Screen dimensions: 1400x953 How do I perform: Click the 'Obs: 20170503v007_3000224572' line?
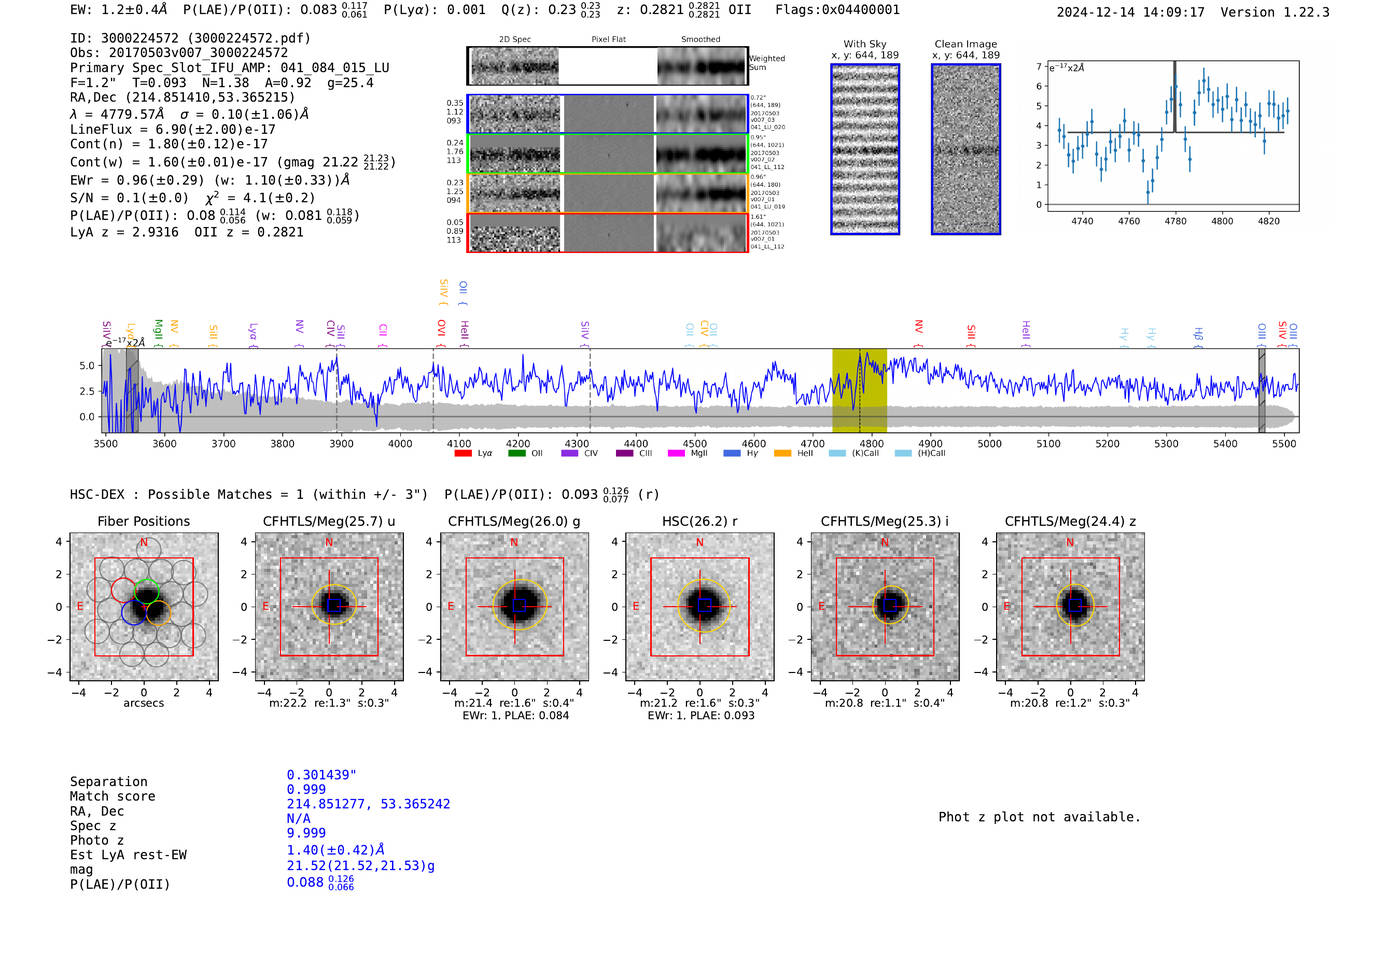pos(179,53)
